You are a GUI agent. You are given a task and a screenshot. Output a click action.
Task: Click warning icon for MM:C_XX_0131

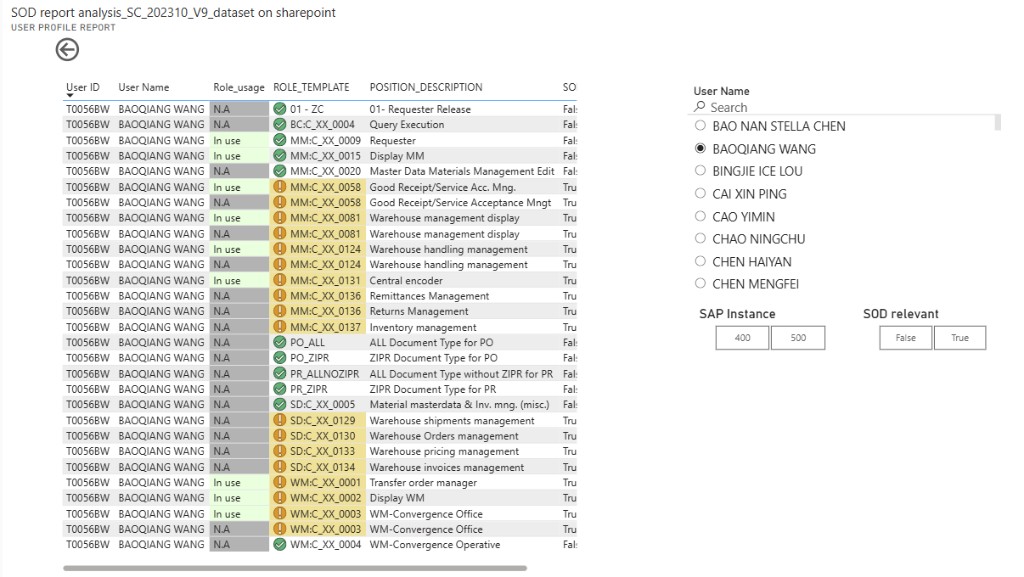click(280, 280)
